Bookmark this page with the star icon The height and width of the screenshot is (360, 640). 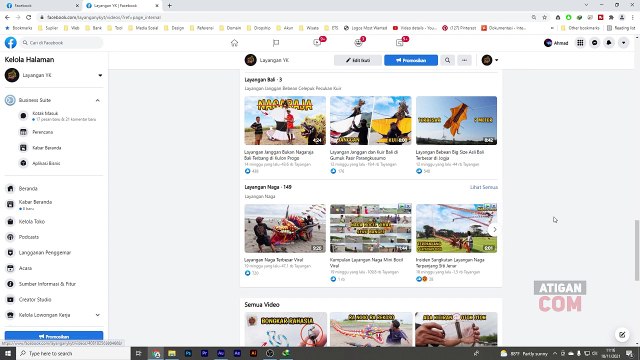pos(544,17)
